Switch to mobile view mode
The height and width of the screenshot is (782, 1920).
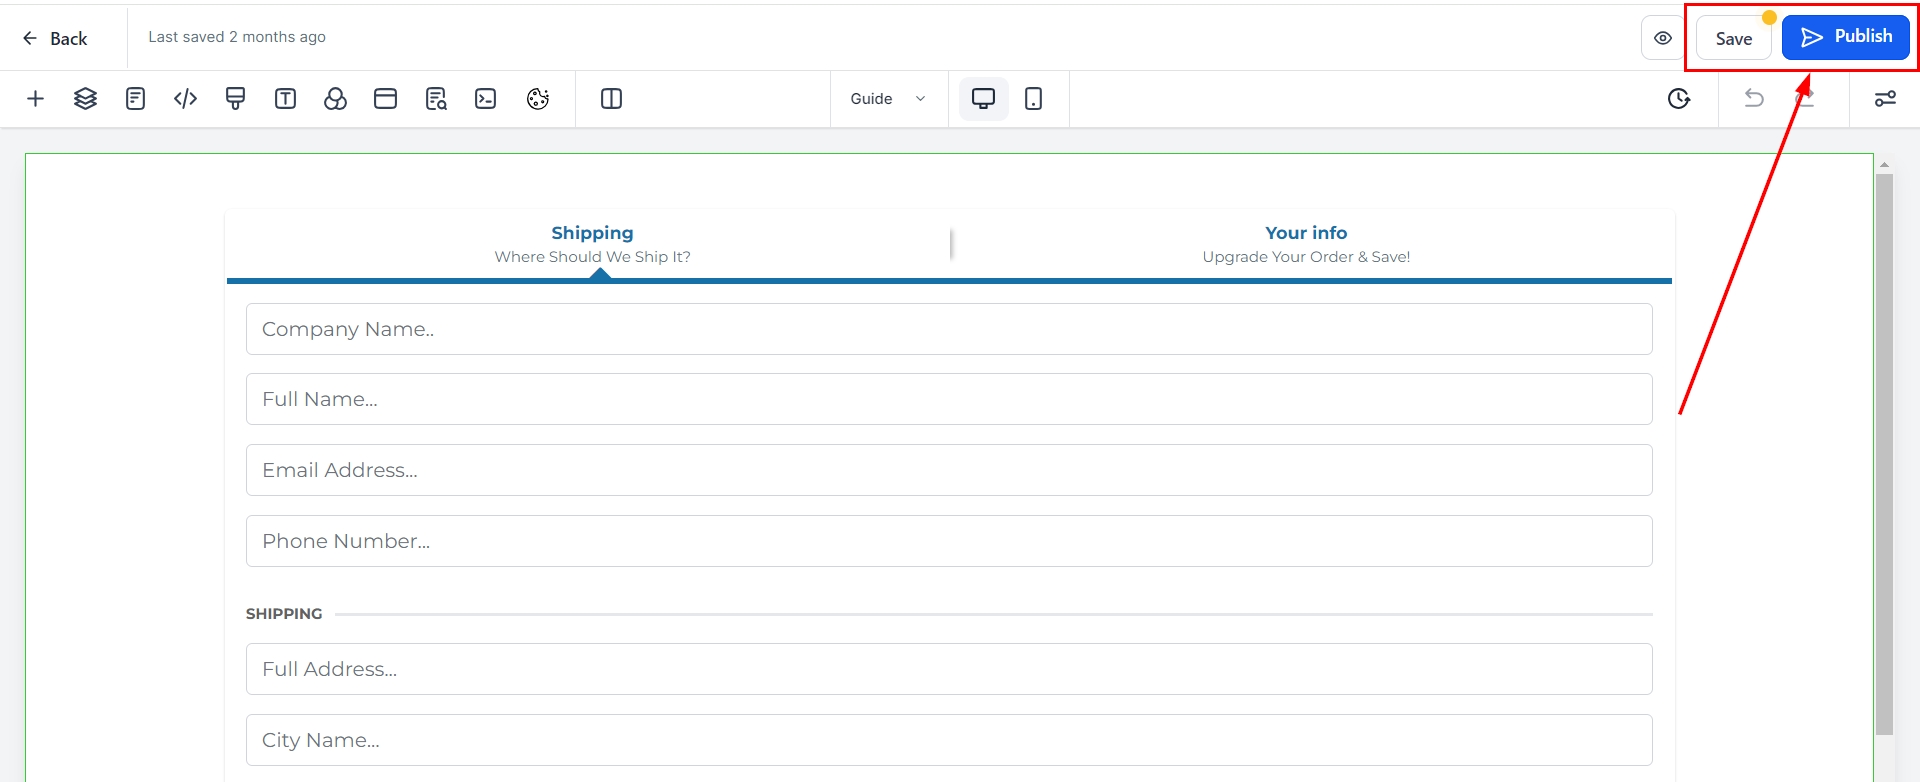pos(1033,99)
